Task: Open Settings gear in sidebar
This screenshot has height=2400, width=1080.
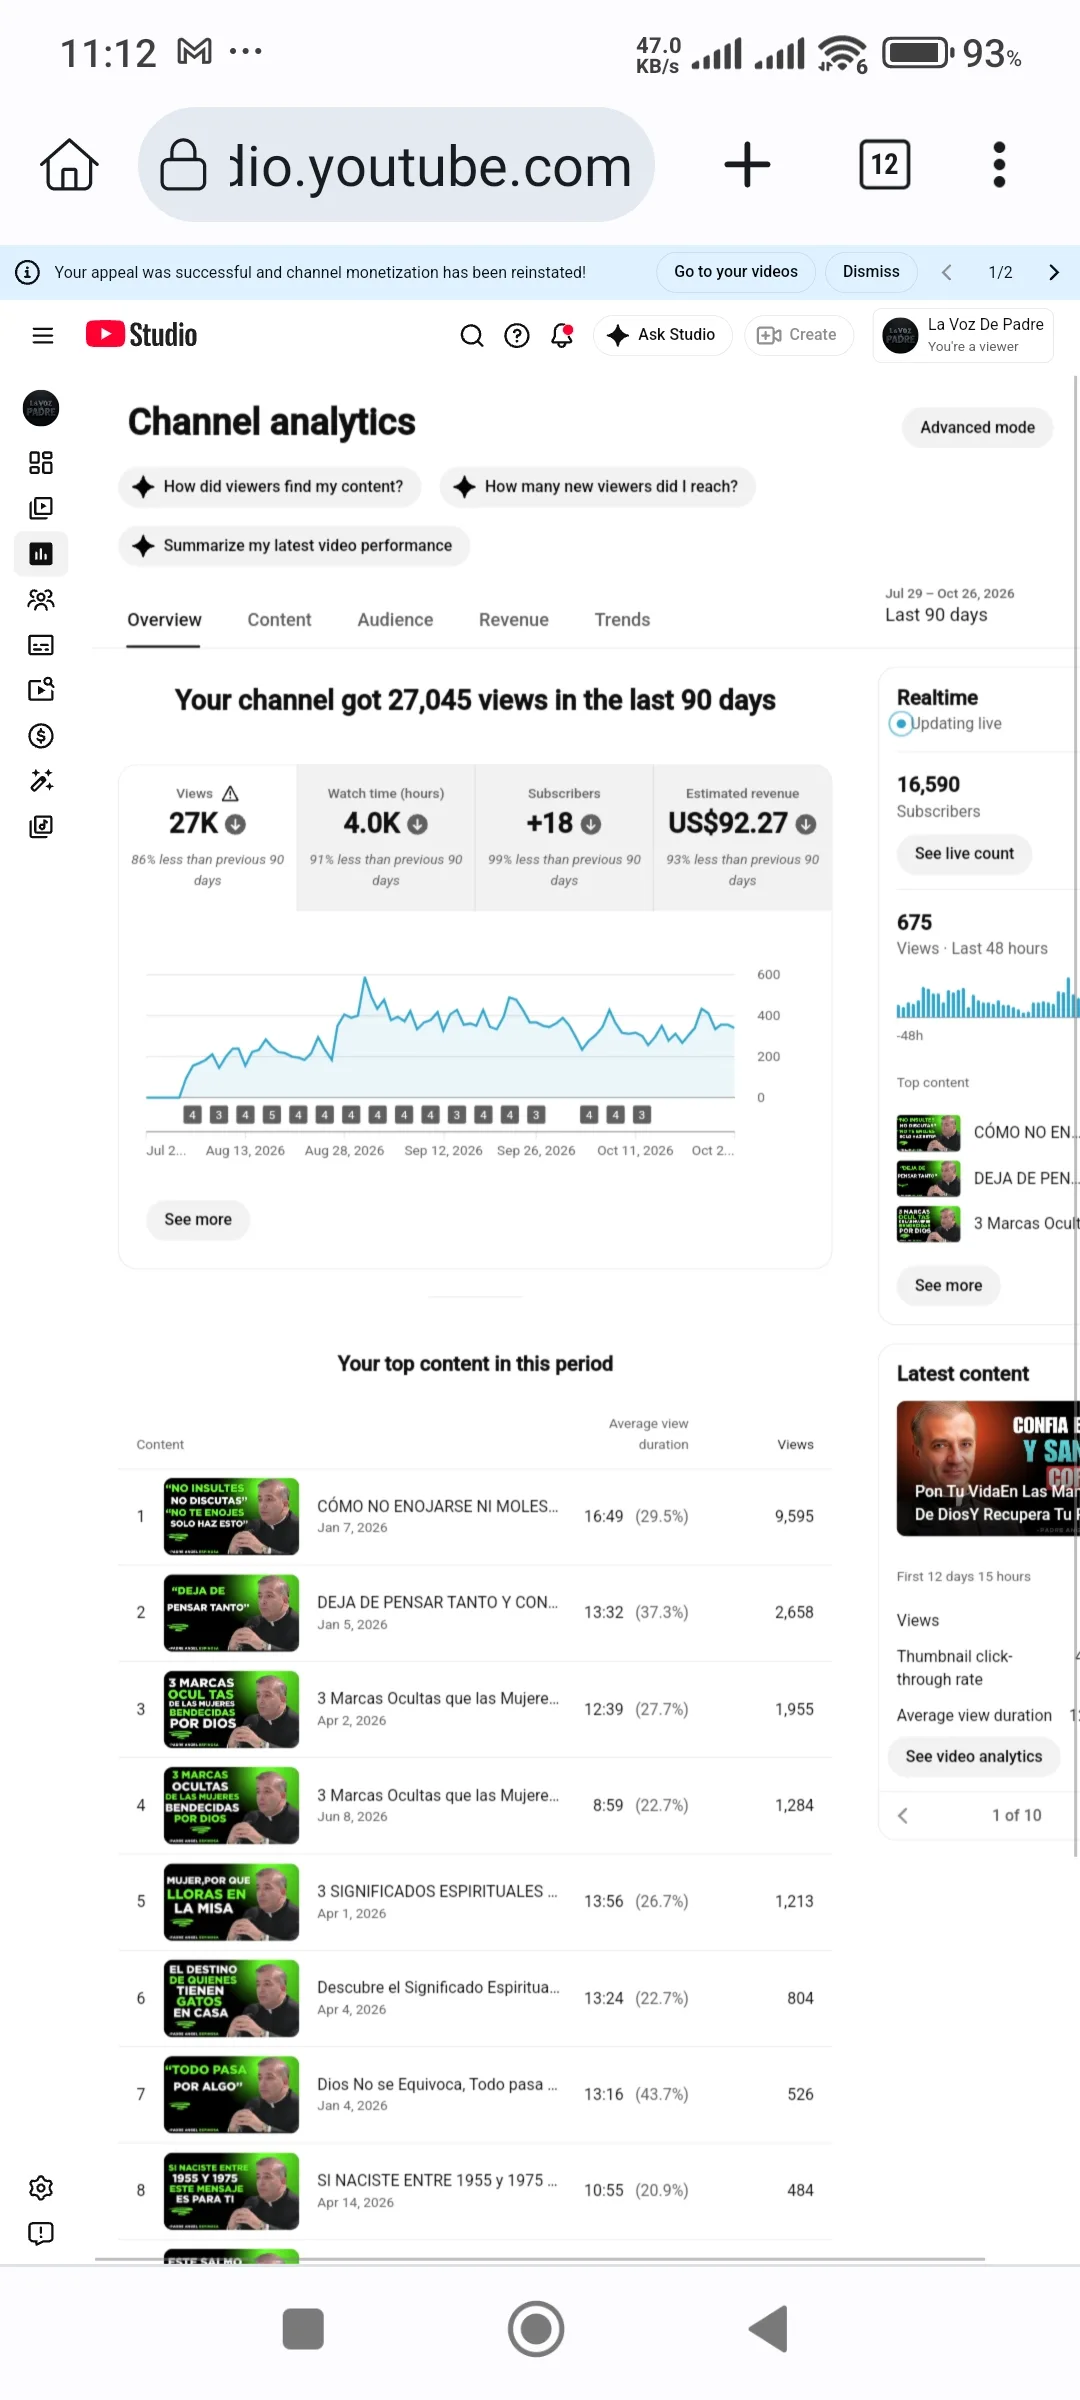Action: click(41, 2188)
